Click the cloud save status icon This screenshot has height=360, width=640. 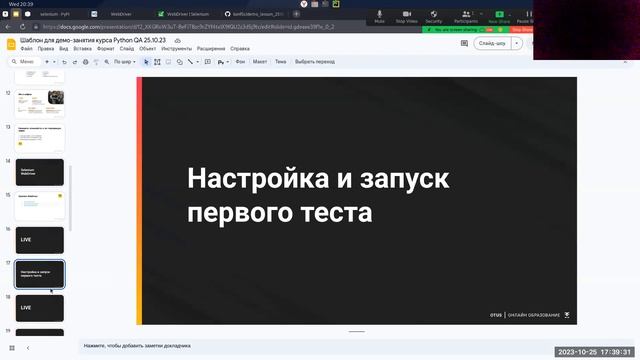(x=178, y=40)
